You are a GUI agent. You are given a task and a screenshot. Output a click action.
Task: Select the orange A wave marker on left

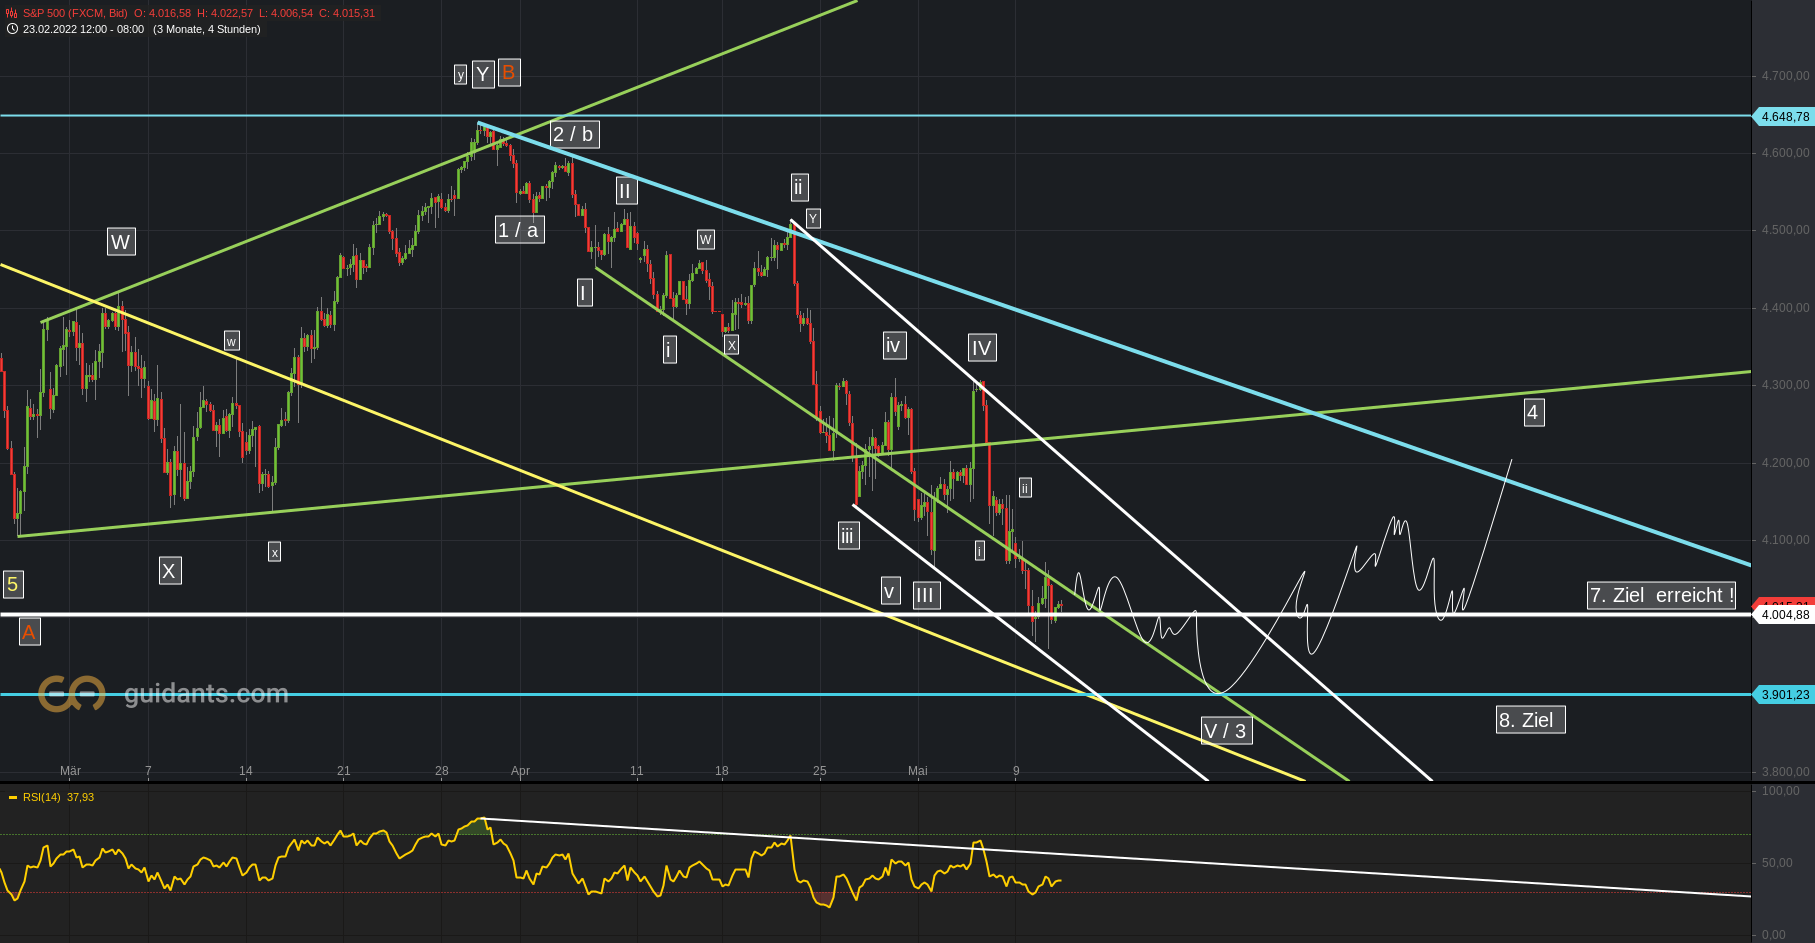click(x=29, y=632)
